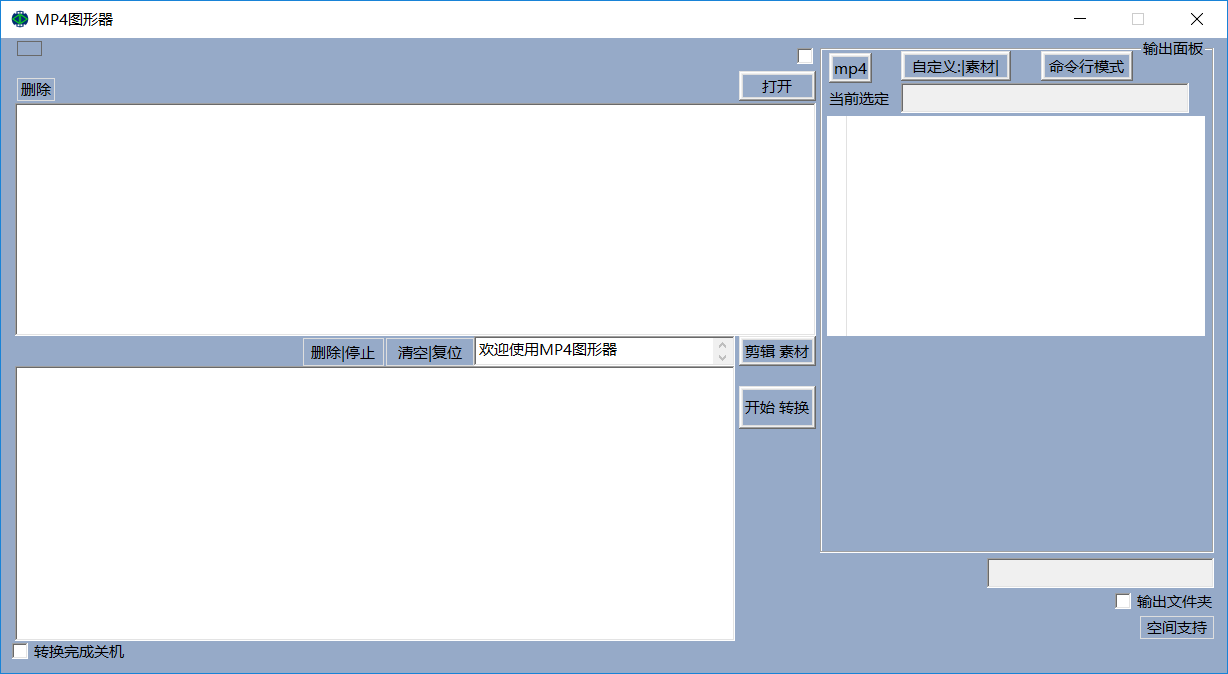Click the 删除 (Delete) button

(35, 89)
